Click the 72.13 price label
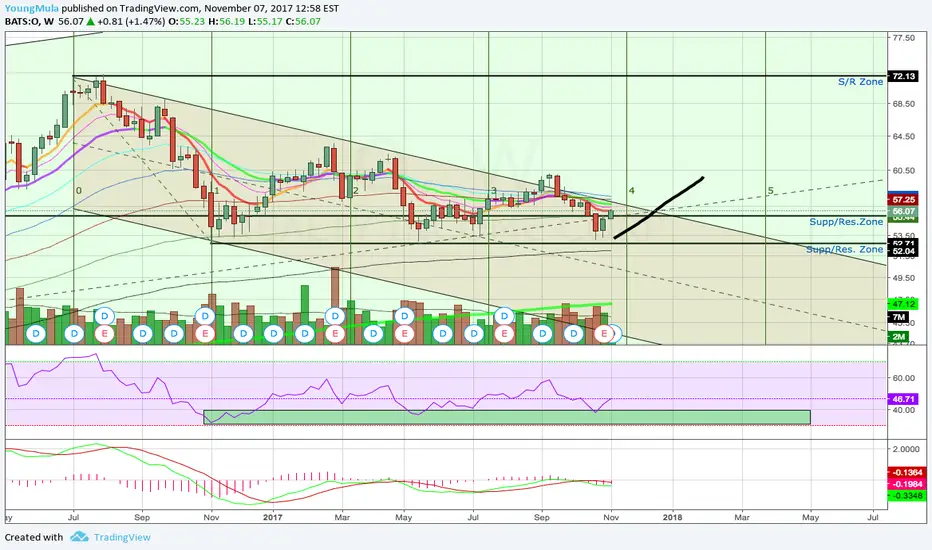 [903, 76]
